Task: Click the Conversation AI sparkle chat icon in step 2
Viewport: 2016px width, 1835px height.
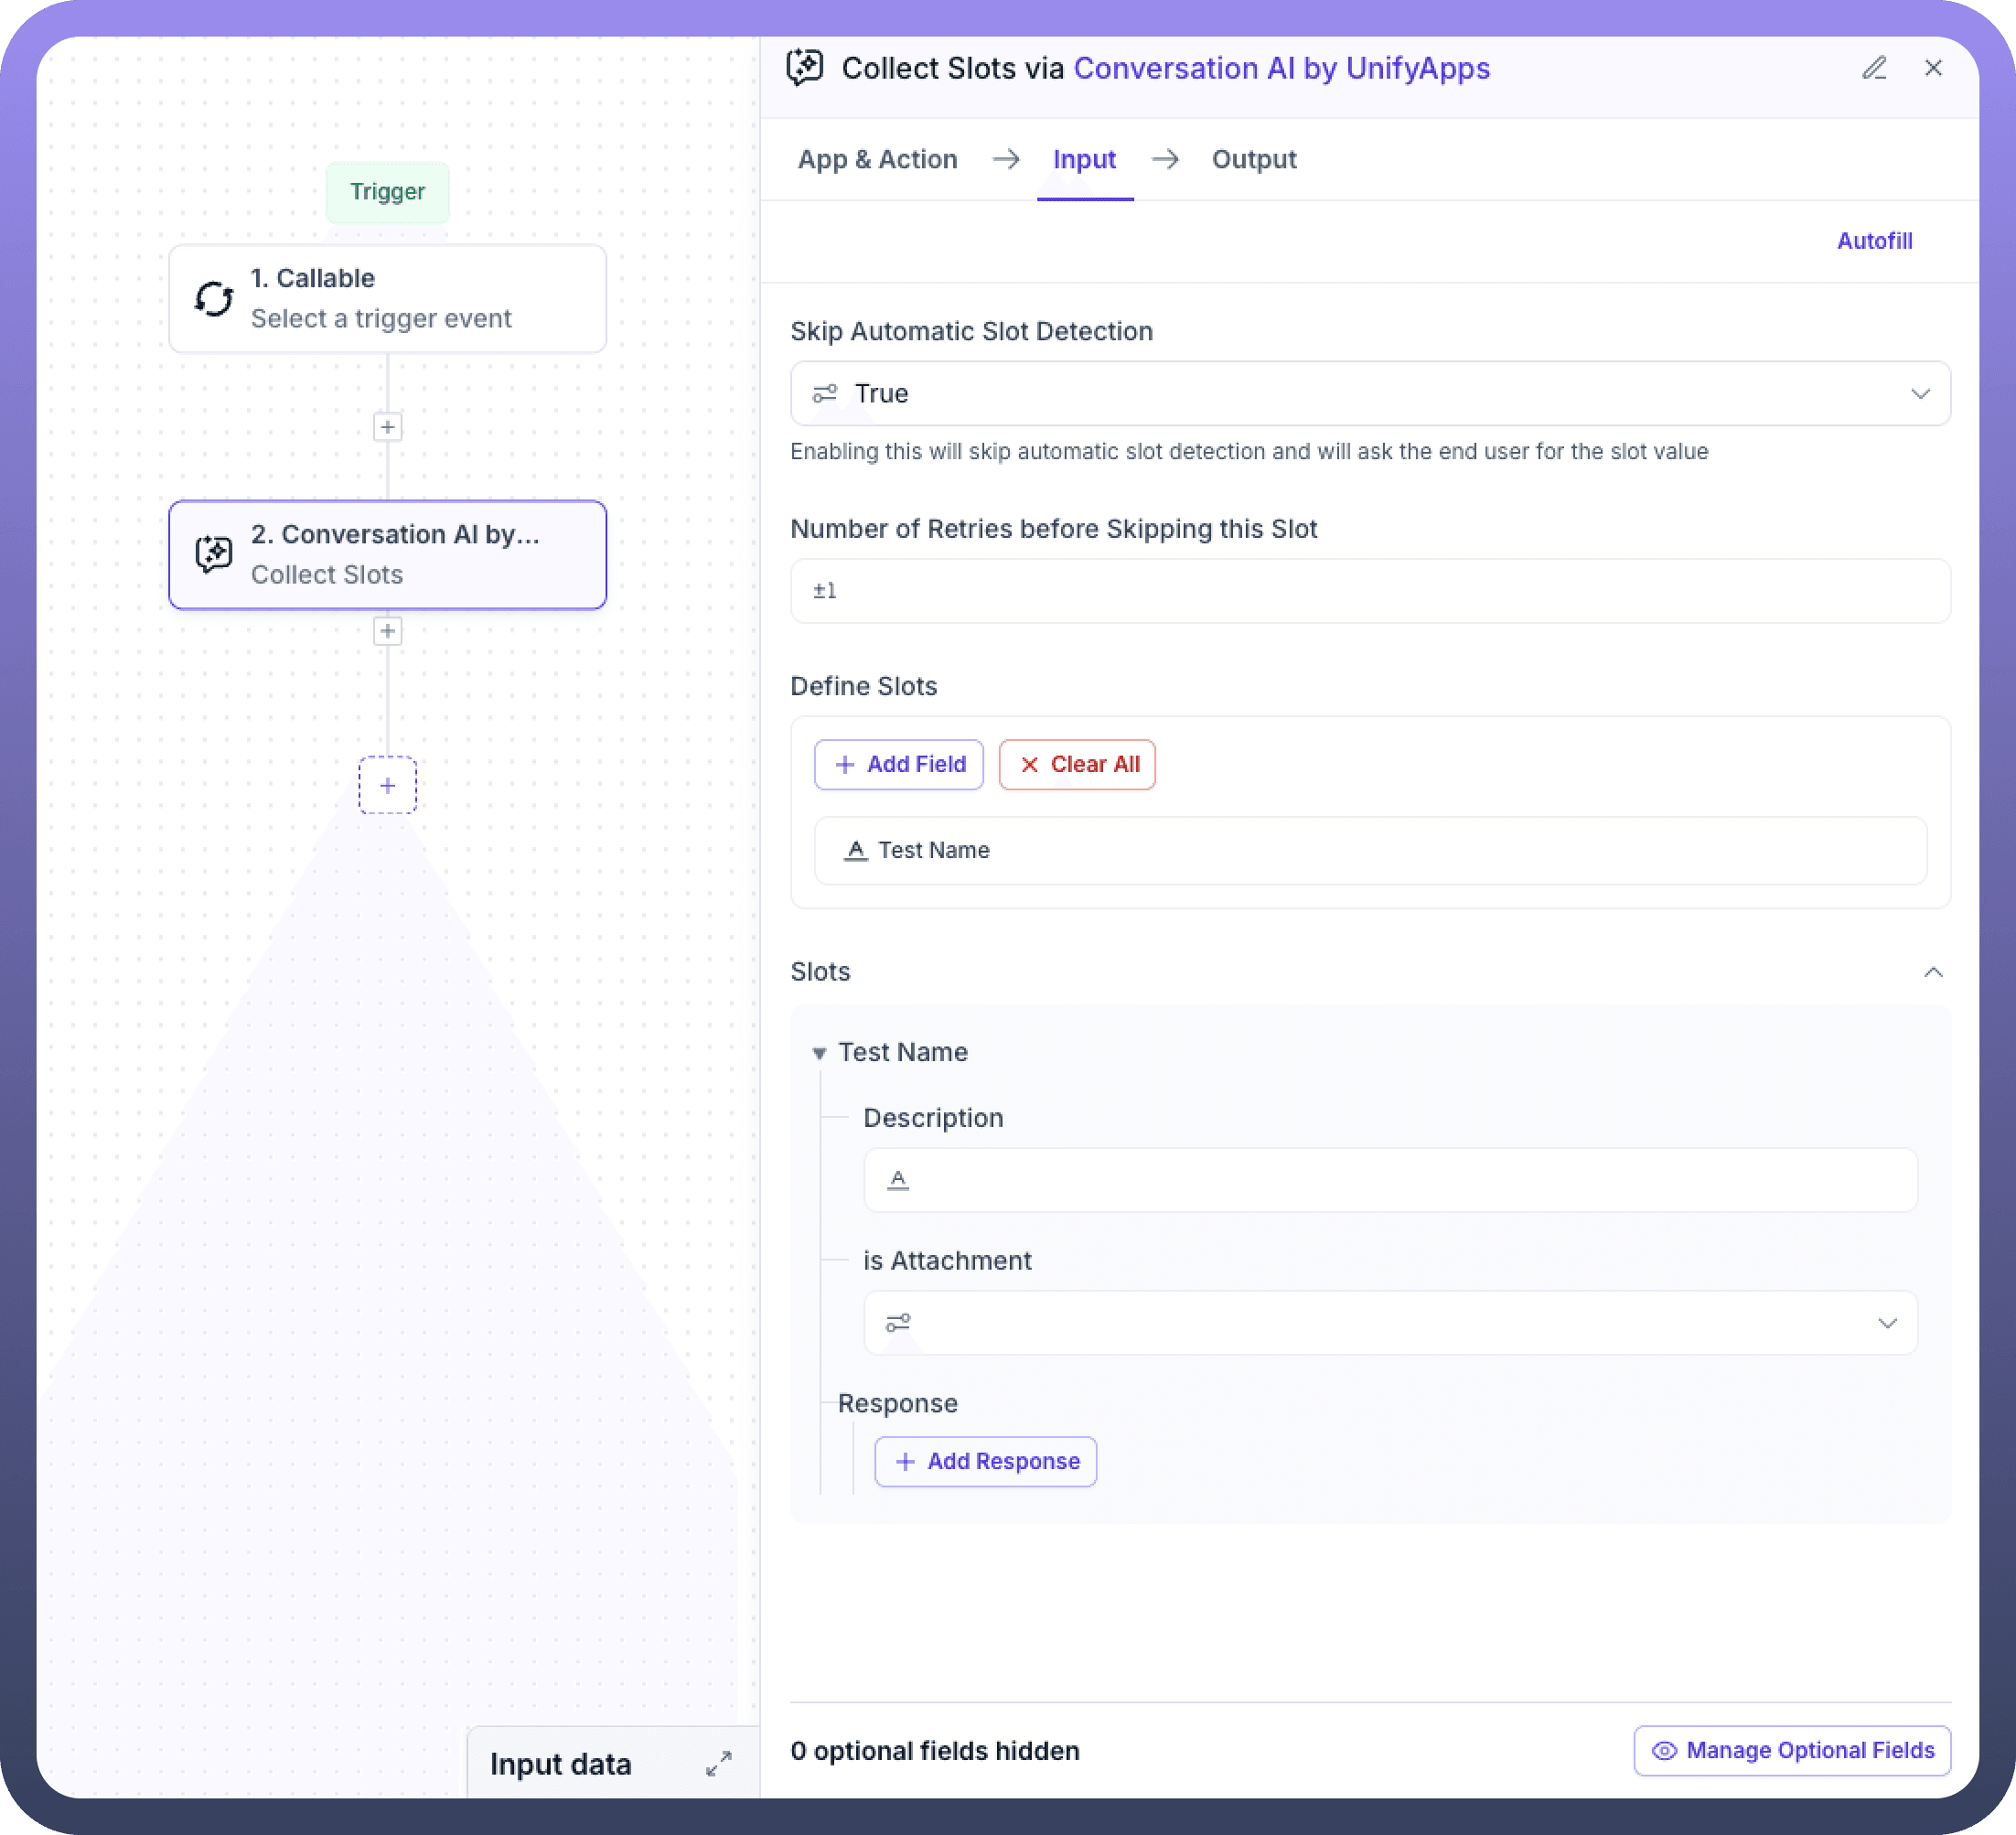Action: (x=214, y=554)
